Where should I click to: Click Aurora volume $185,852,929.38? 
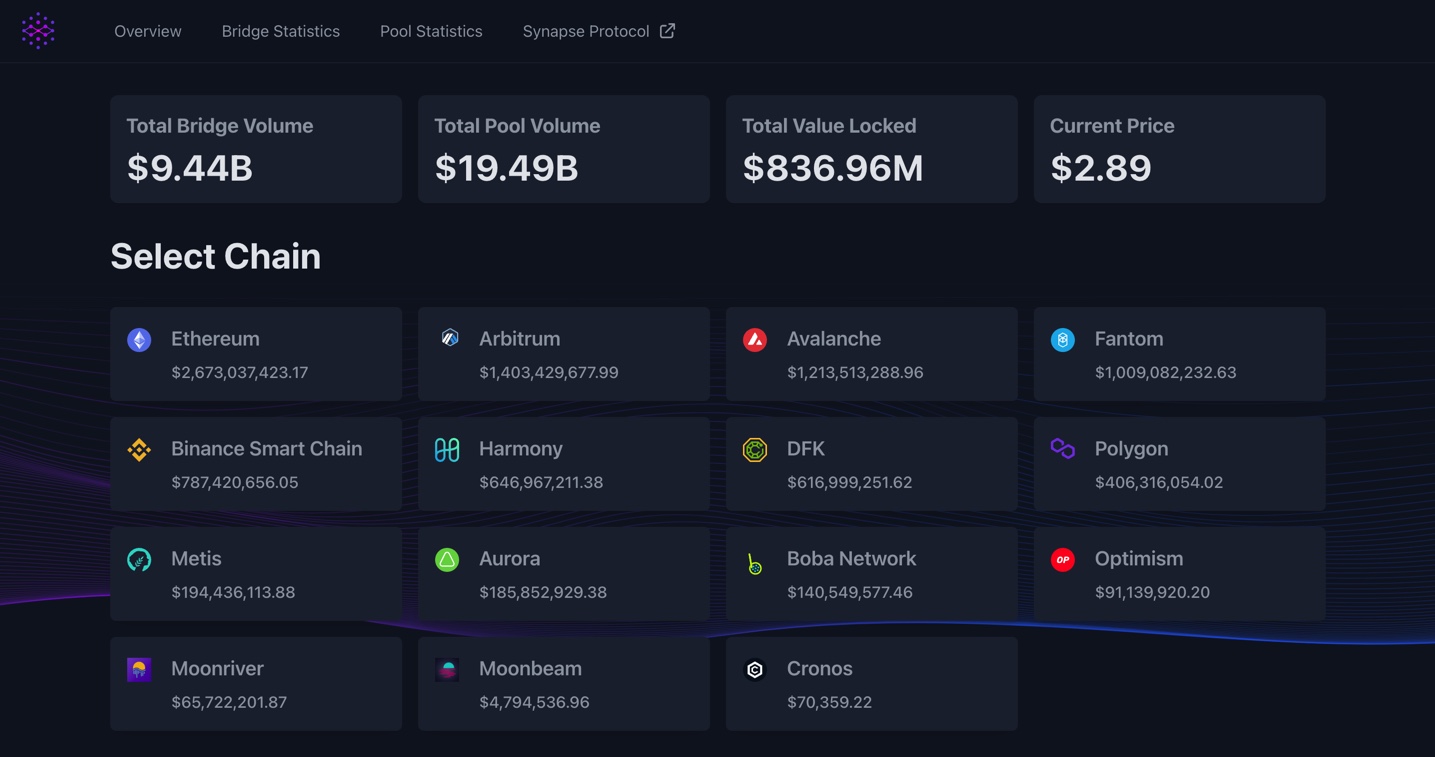point(543,593)
